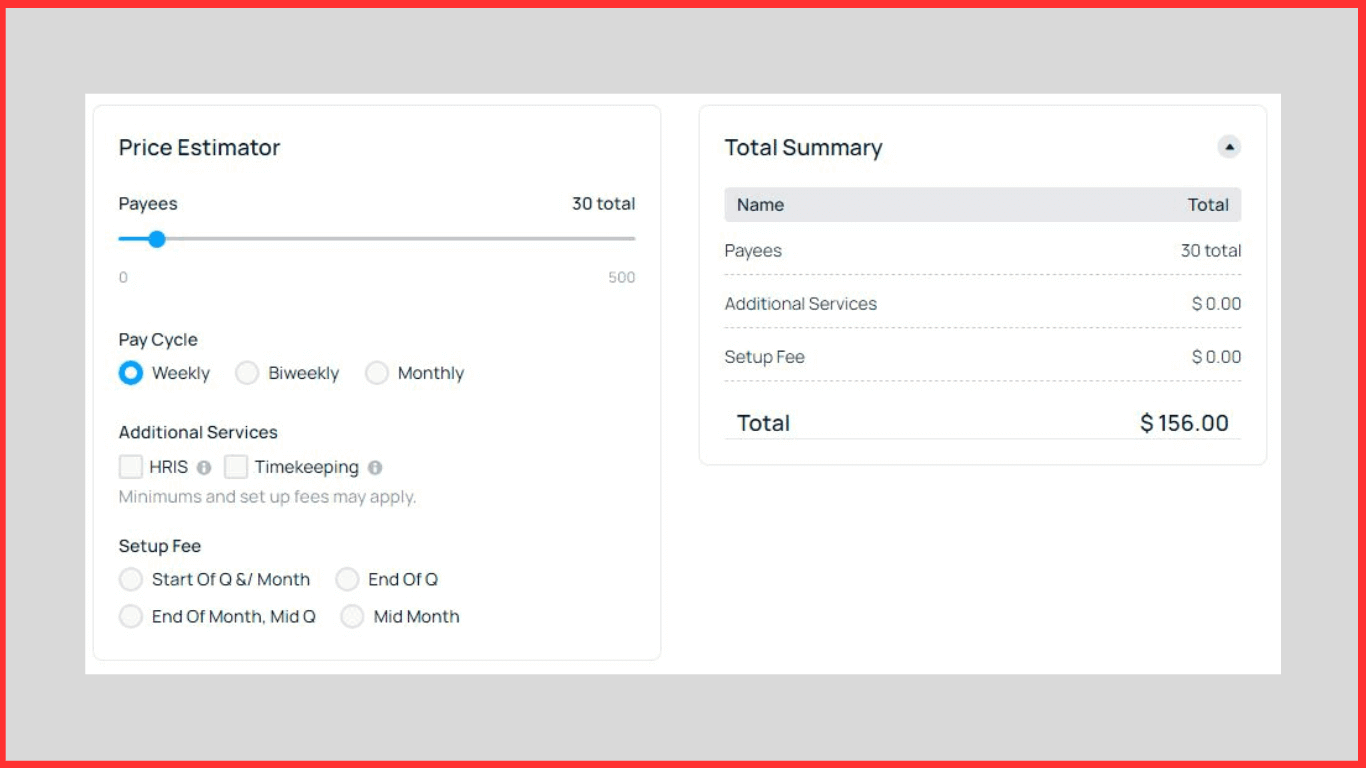This screenshot has width=1366, height=768.
Task: Click 'Setup Fee' row in summary
Action: [983, 357]
